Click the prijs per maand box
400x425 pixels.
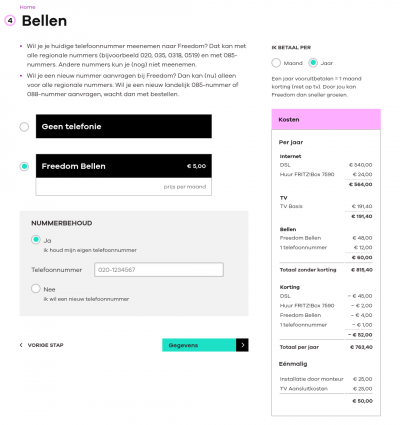[x=124, y=187]
